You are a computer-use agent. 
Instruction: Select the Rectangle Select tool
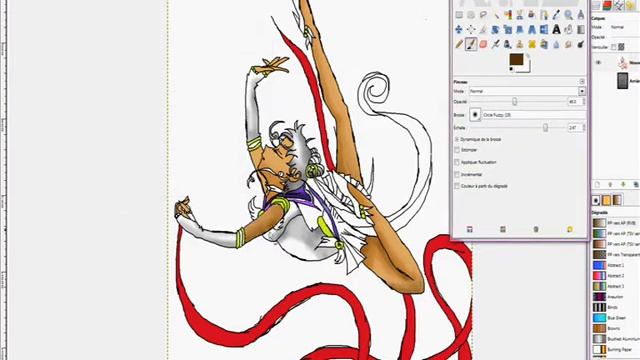459,15
